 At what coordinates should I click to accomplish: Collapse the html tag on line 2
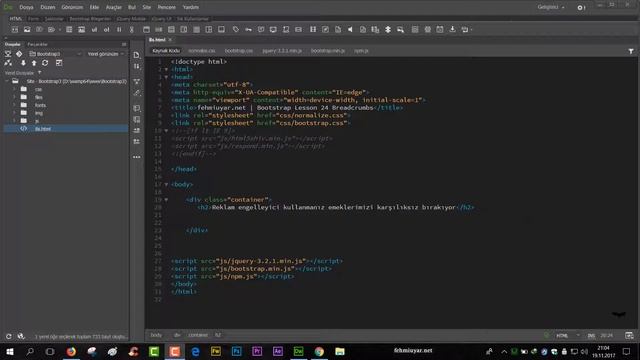click(x=166, y=69)
